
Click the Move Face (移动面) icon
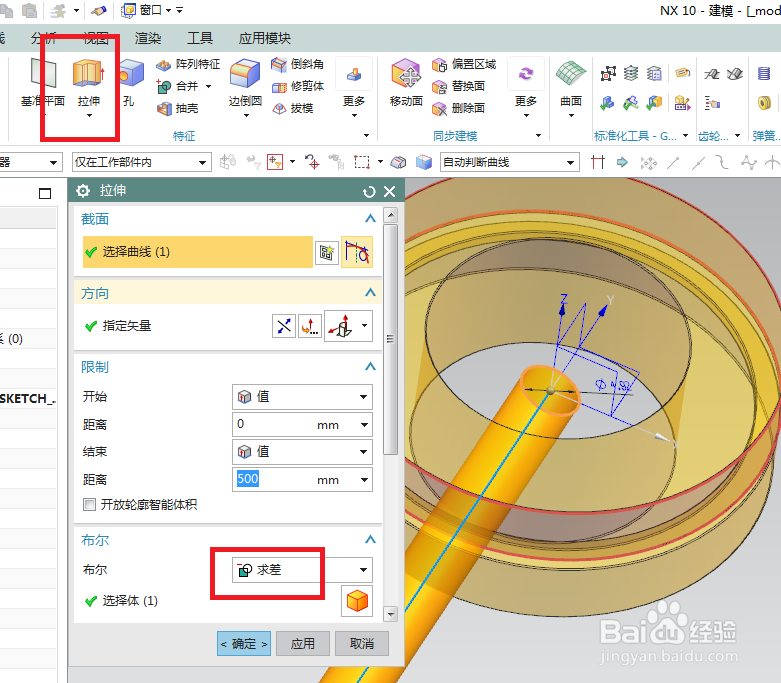(406, 74)
